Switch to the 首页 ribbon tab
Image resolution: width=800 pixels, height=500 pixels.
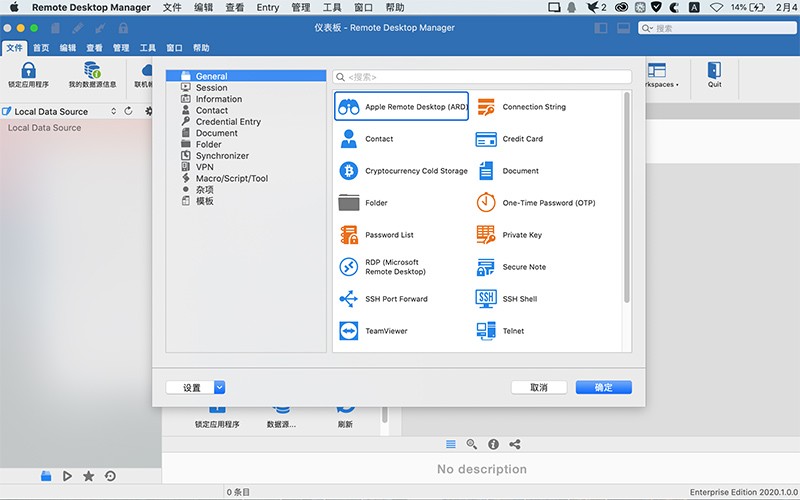point(41,48)
